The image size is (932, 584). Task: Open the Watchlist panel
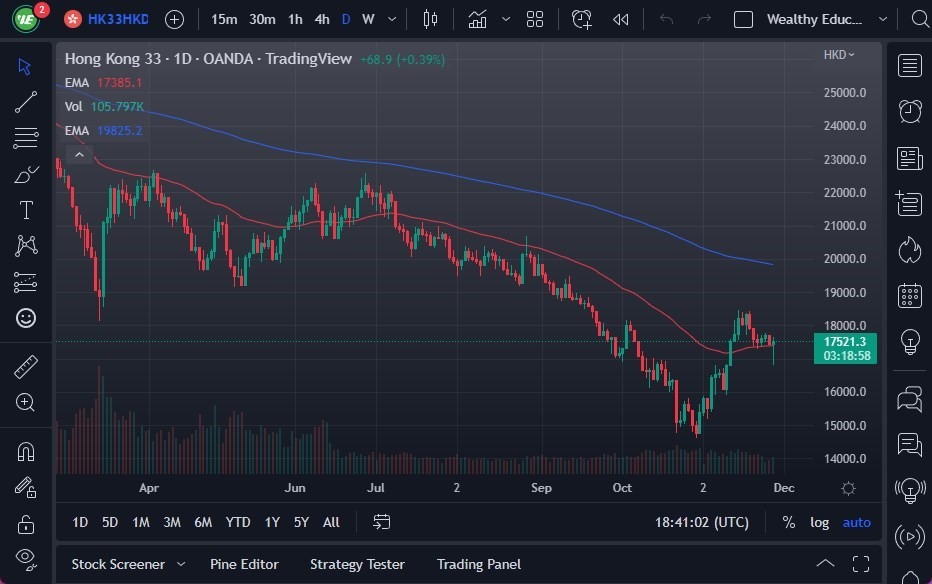click(x=909, y=65)
